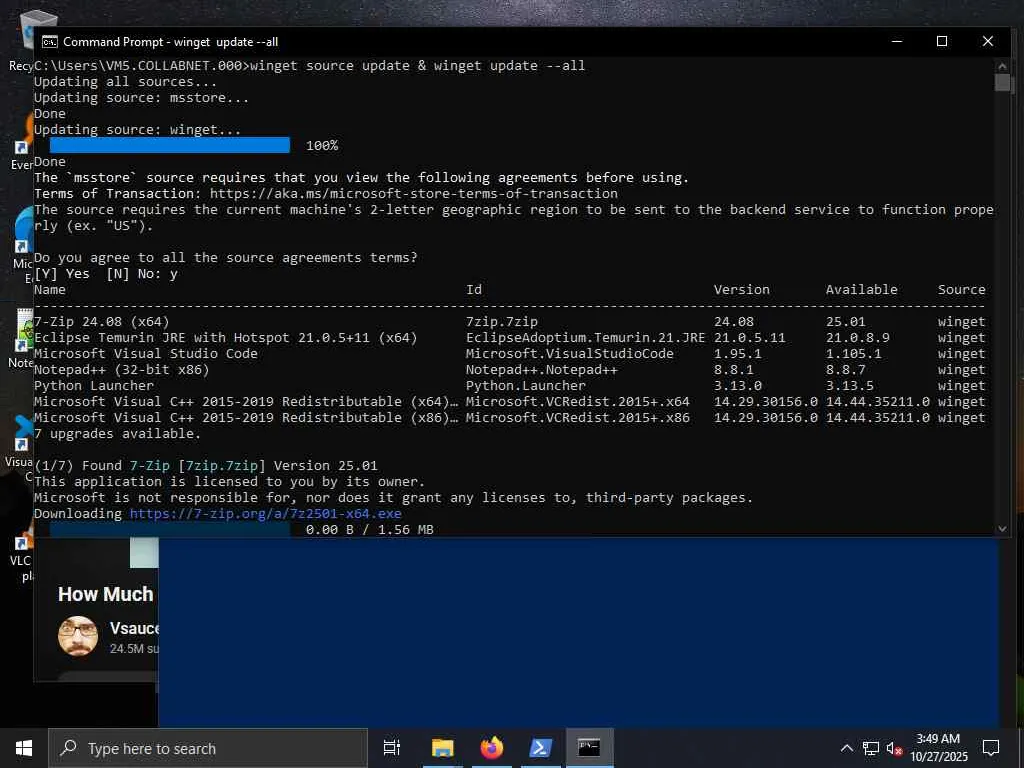Screen dimensions: 1024x768
Task: Click the Command Prompt scrollbar thumb
Action: pyautogui.click(x=1002, y=82)
